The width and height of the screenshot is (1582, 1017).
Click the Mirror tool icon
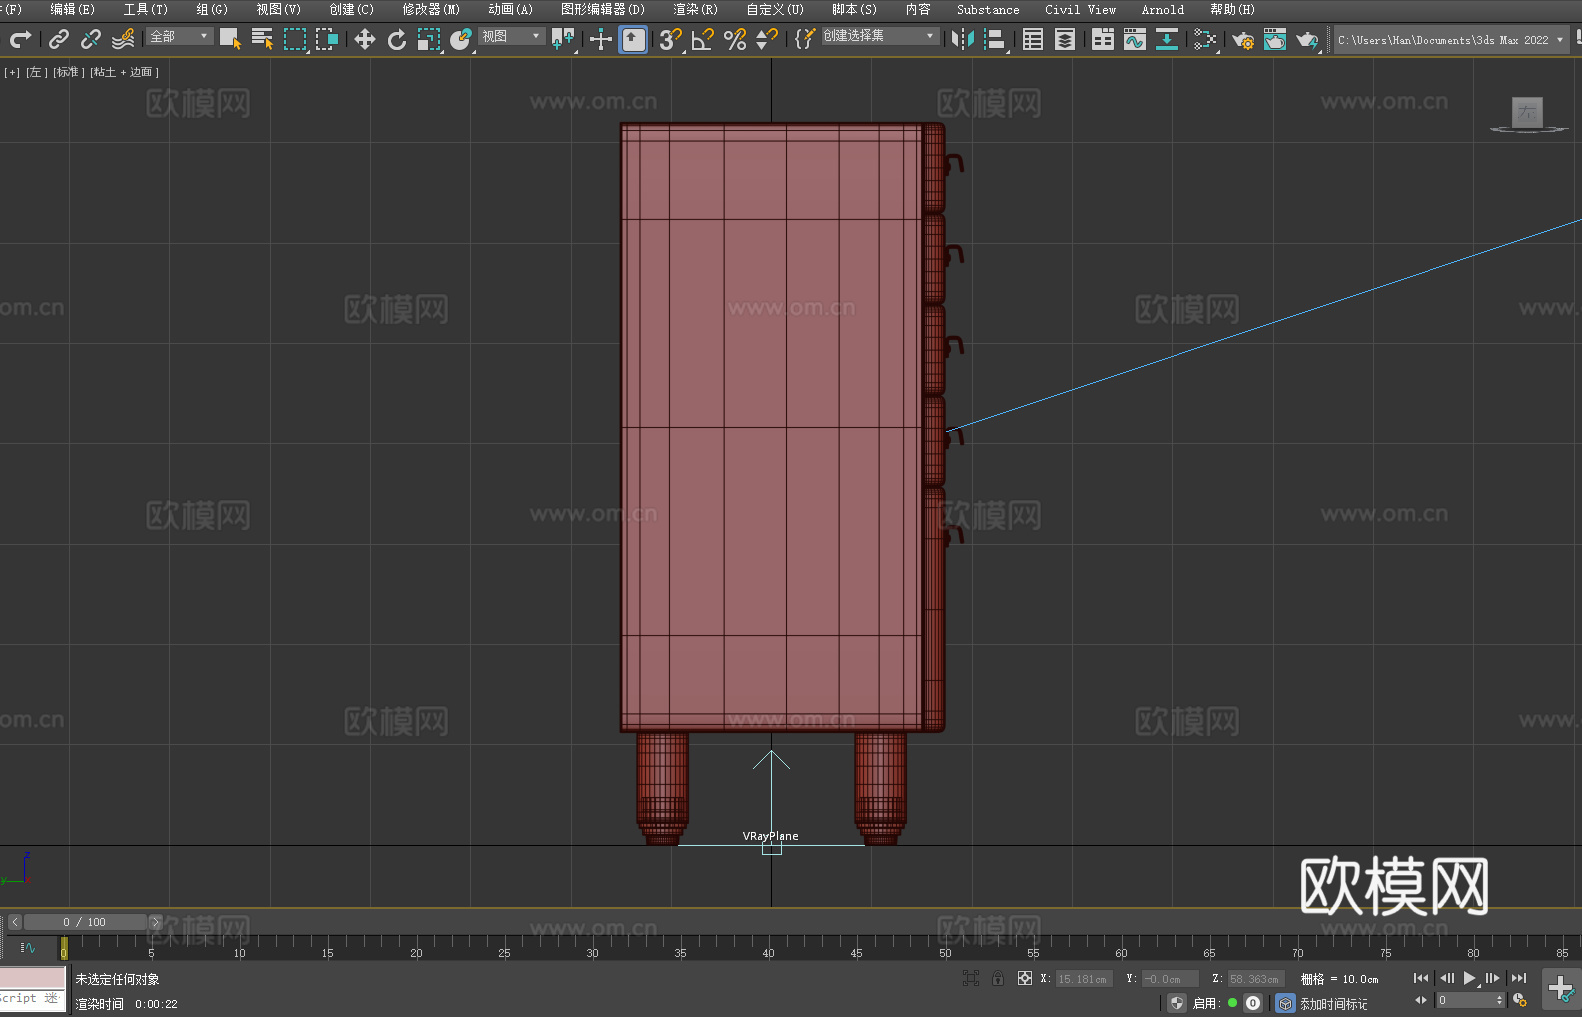(963, 39)
